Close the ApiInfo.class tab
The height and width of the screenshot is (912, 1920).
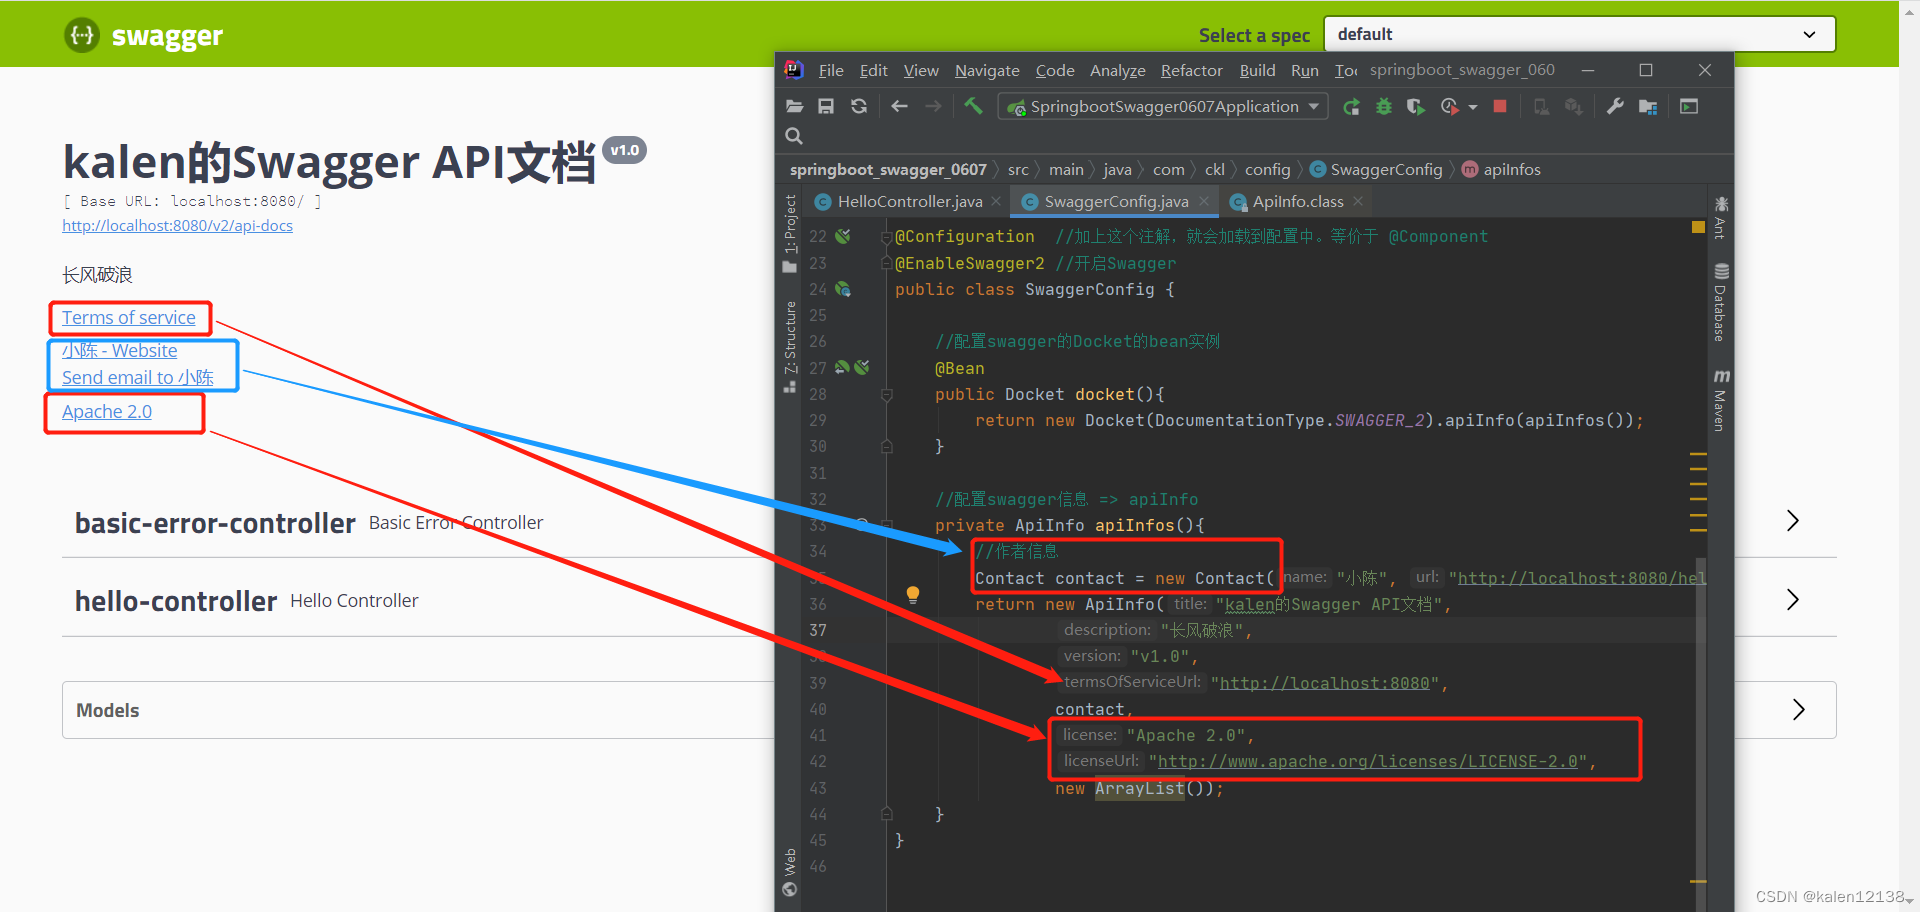click(1358, 201)
